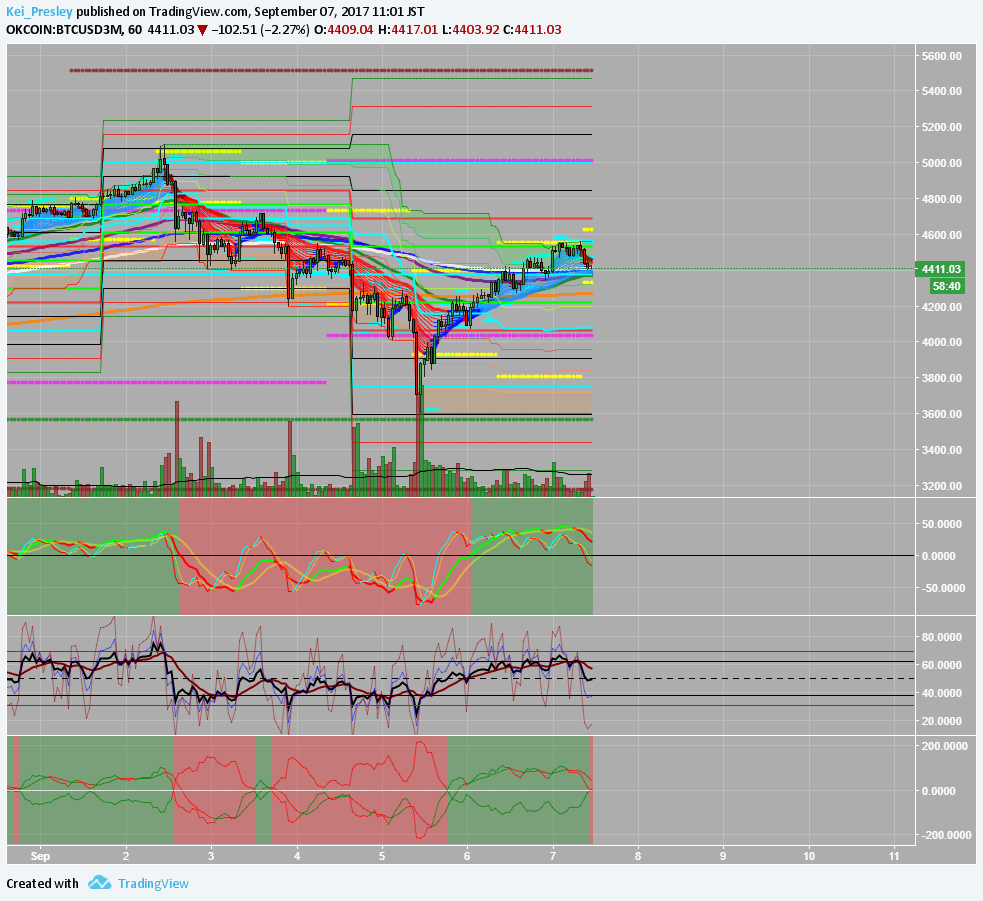The height and width of the screenshot is (901, 983).
Task: Click date 3 on the time axis
Action: coord(211,856)
